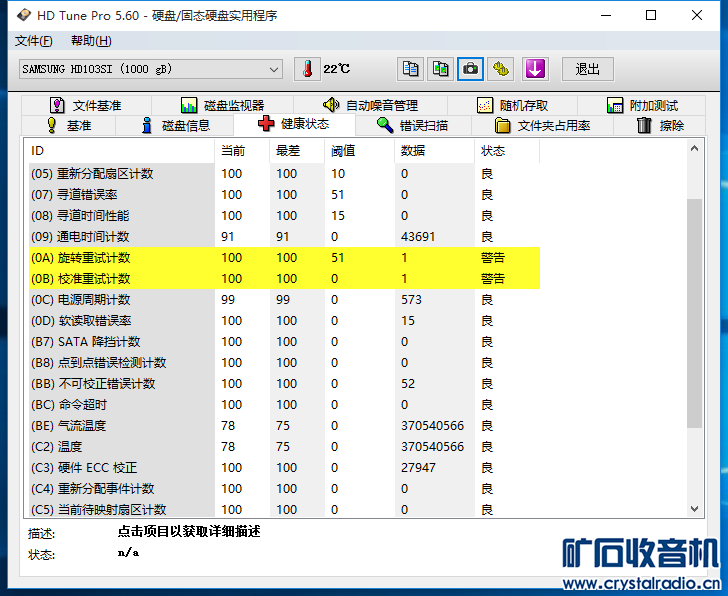Viewport: 728px width, 596px height.
Task: Click the speaker noise management icon
Action: pyautogui.click(x=331, y=105)
